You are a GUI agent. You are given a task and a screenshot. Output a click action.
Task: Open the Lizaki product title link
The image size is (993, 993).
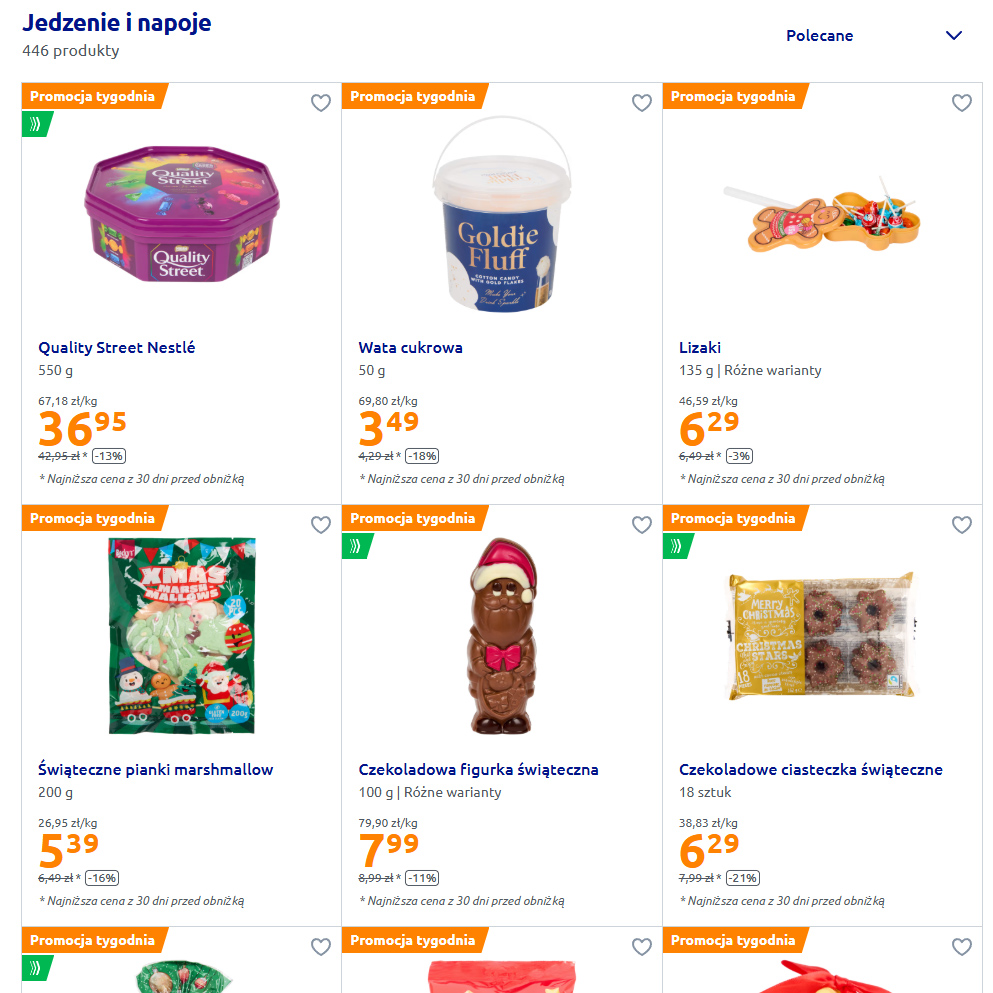pos(700,348)
